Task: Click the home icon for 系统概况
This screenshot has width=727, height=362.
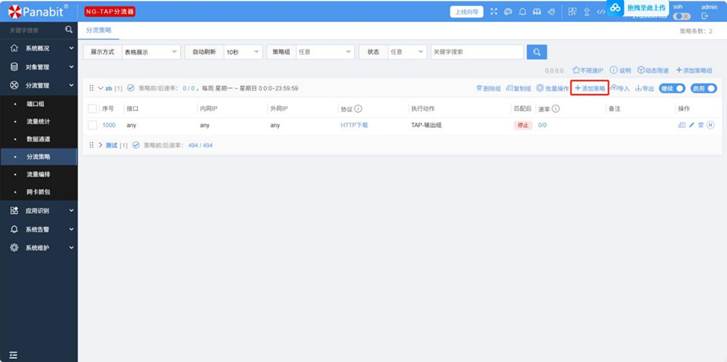Action: (x=14, y=48)
